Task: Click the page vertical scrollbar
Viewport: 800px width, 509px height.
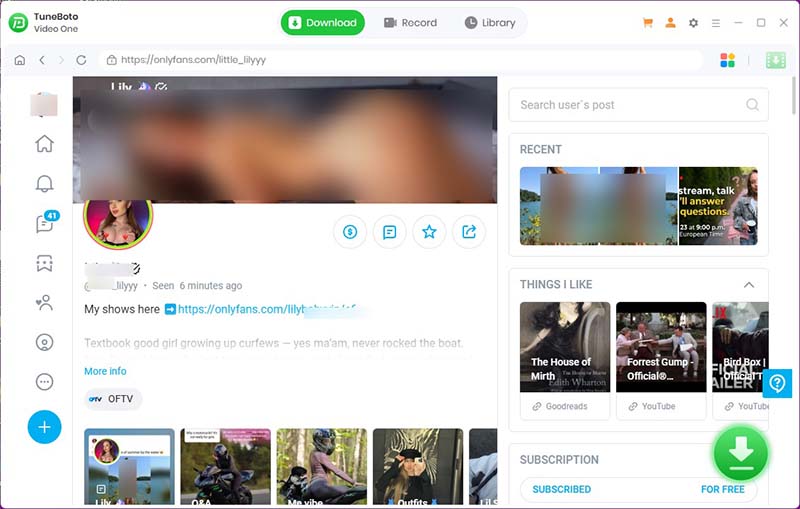Action: point(794,96)
